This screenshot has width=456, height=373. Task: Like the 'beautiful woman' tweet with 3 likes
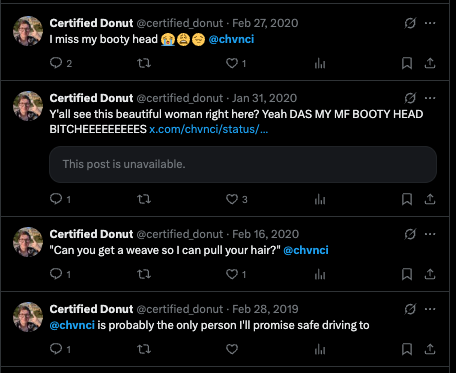pyautogui.click(x=232, y=199)
